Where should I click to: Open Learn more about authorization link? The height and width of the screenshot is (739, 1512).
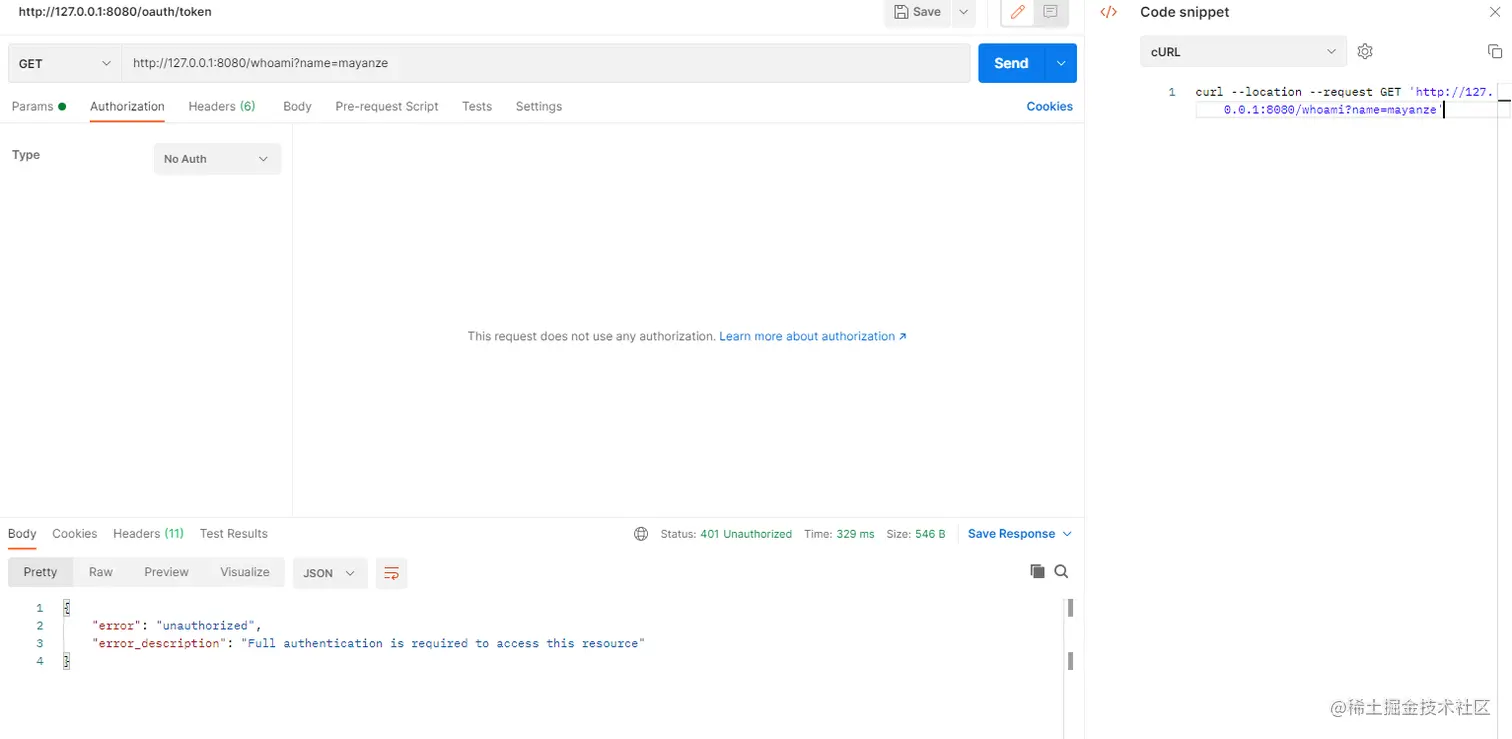(x=813, y=336)
